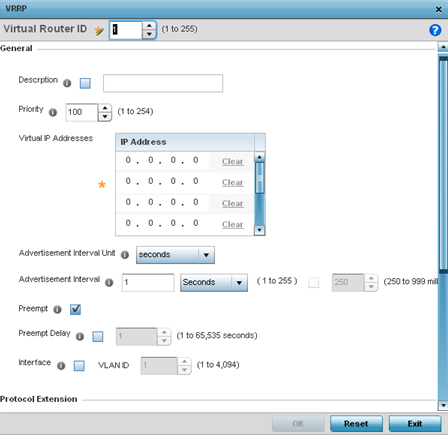Click the info icon next to Preempt
This screenshot has width=448, height=437.
(x=57, y=309)
